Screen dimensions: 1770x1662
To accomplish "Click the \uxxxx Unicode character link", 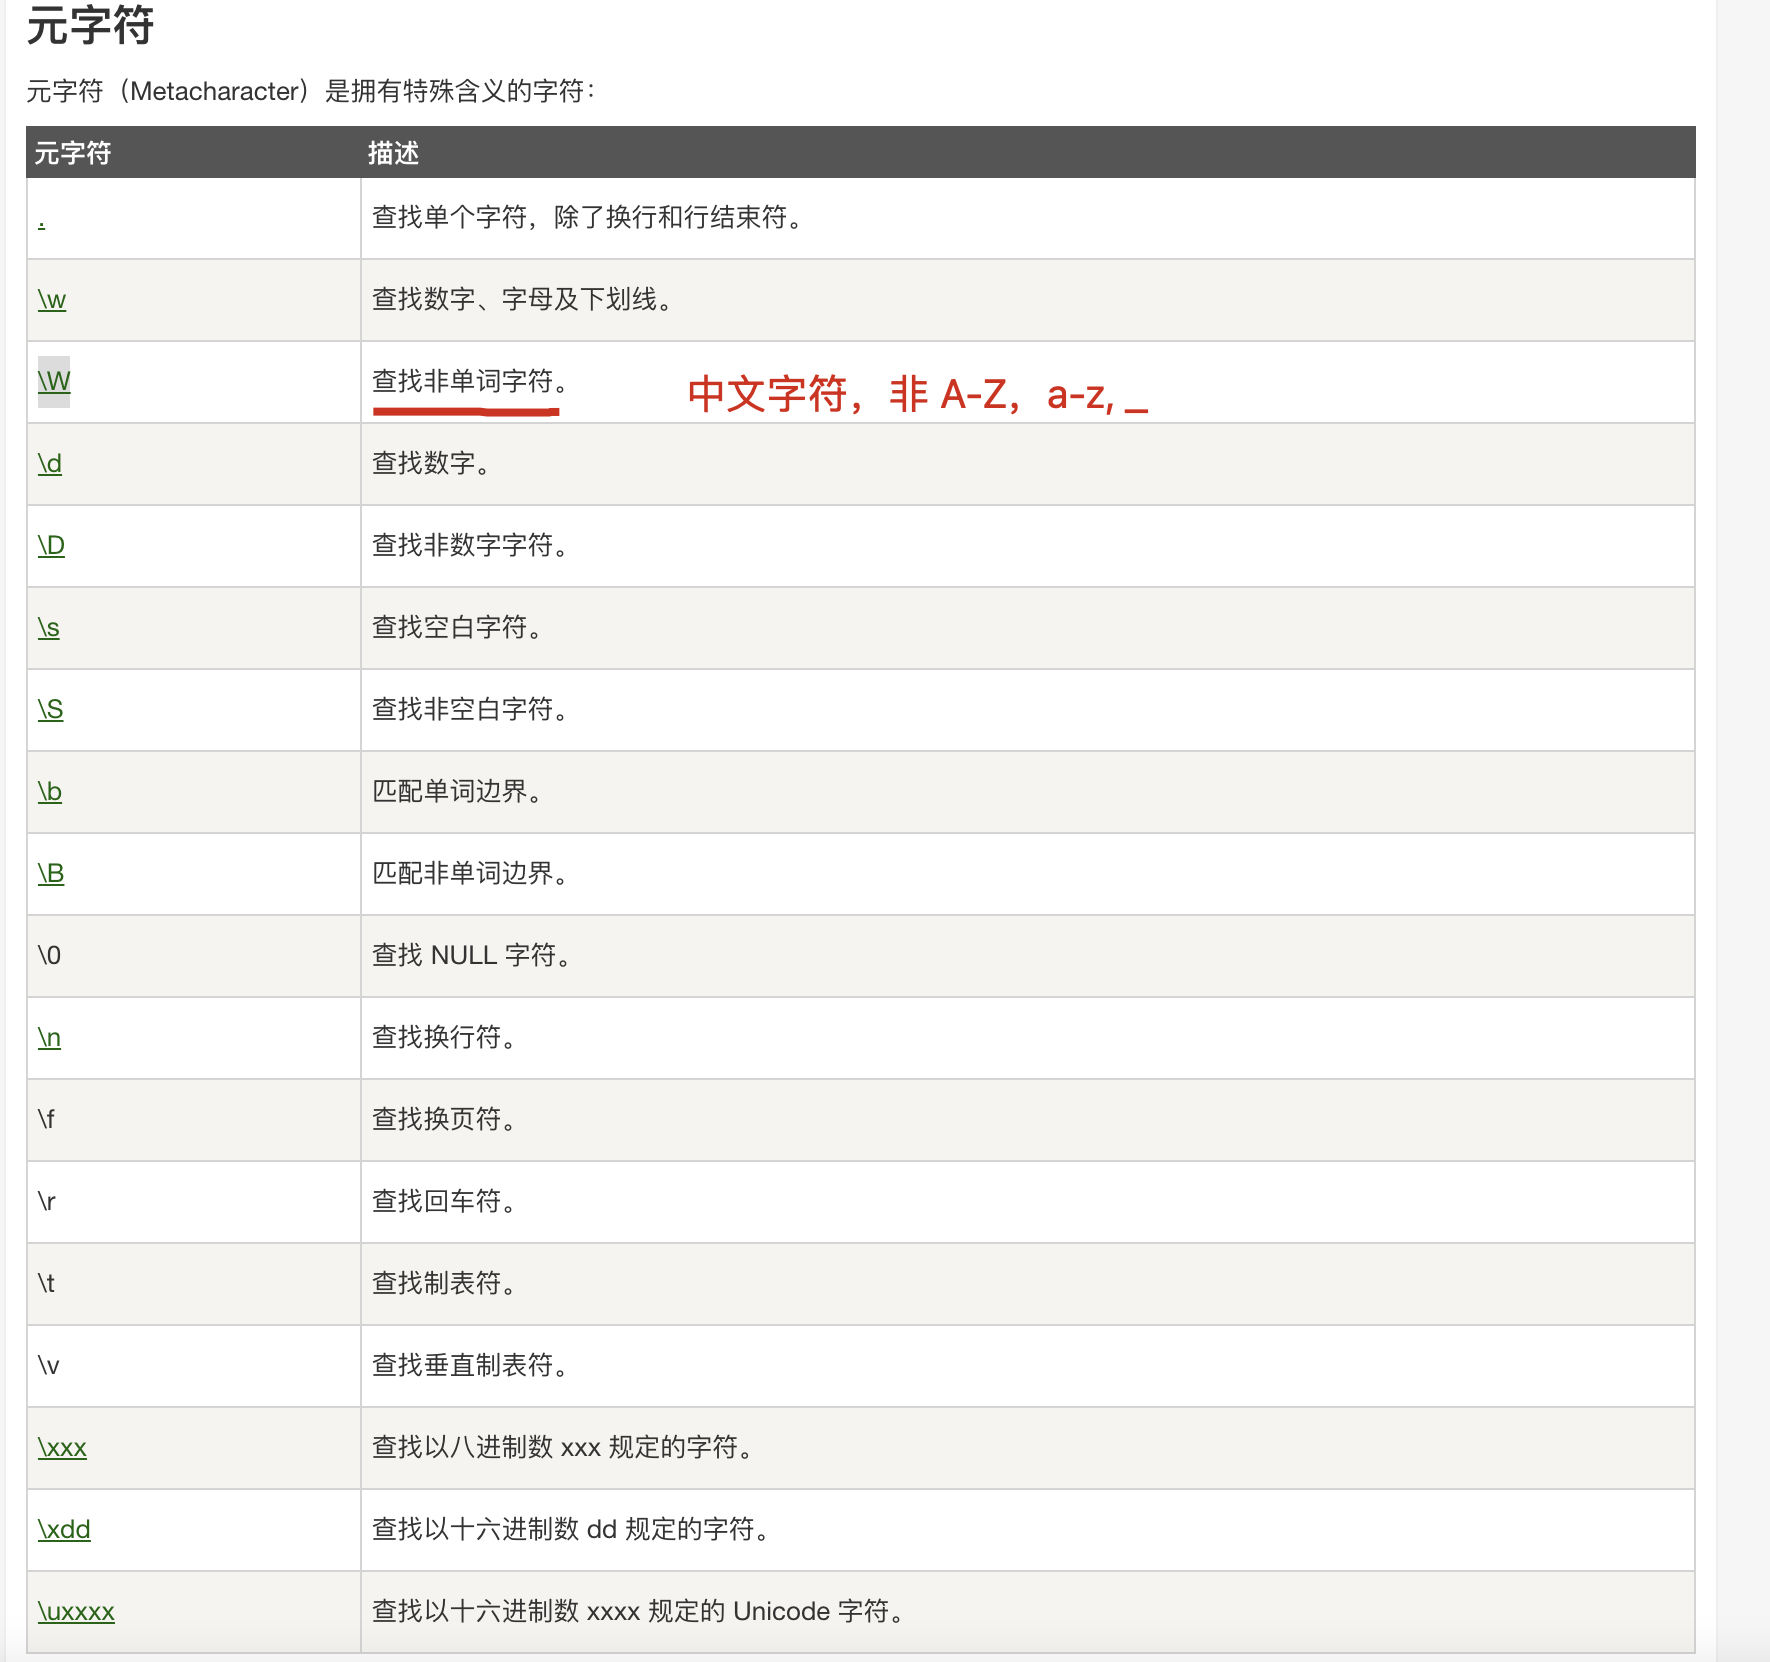I will (x=75, y=1611).
